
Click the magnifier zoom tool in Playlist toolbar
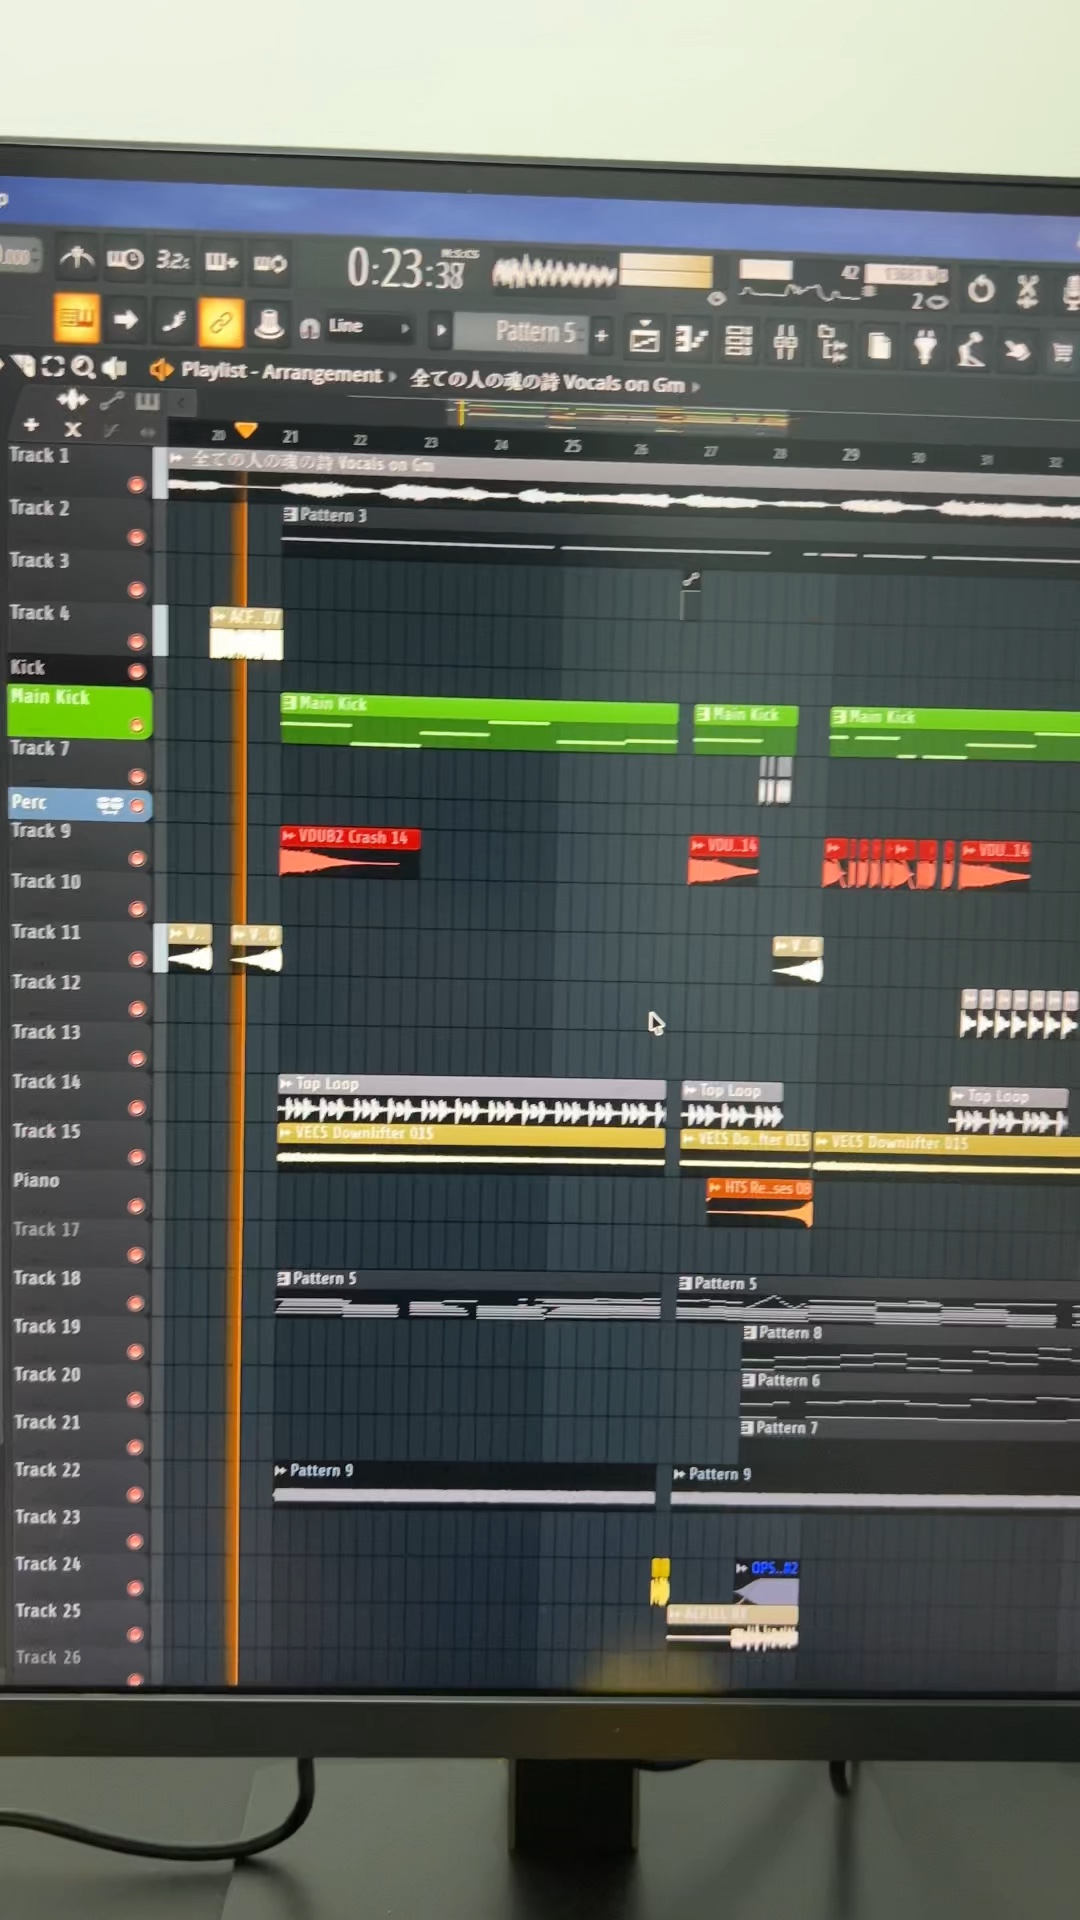(83, 367)
